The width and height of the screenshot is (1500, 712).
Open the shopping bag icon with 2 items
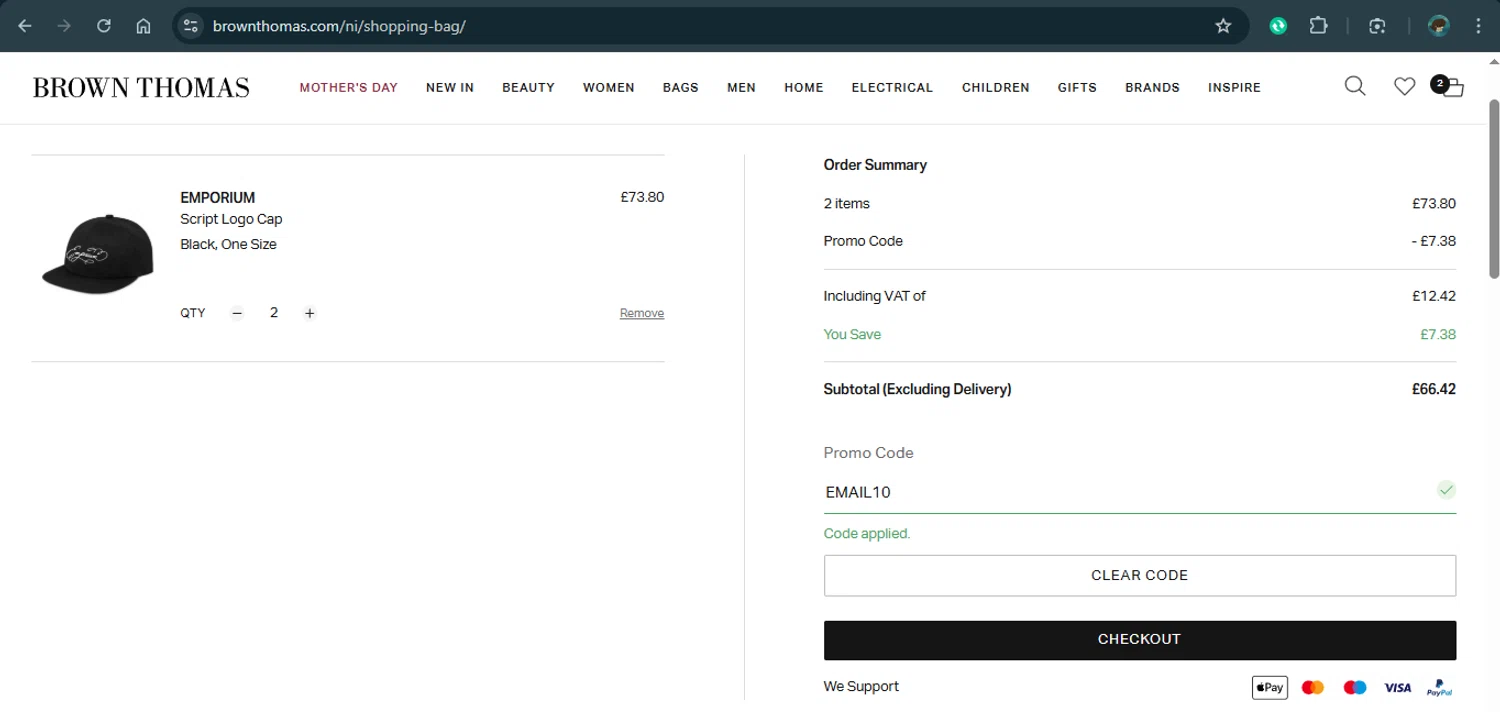tap(1448, 86)
